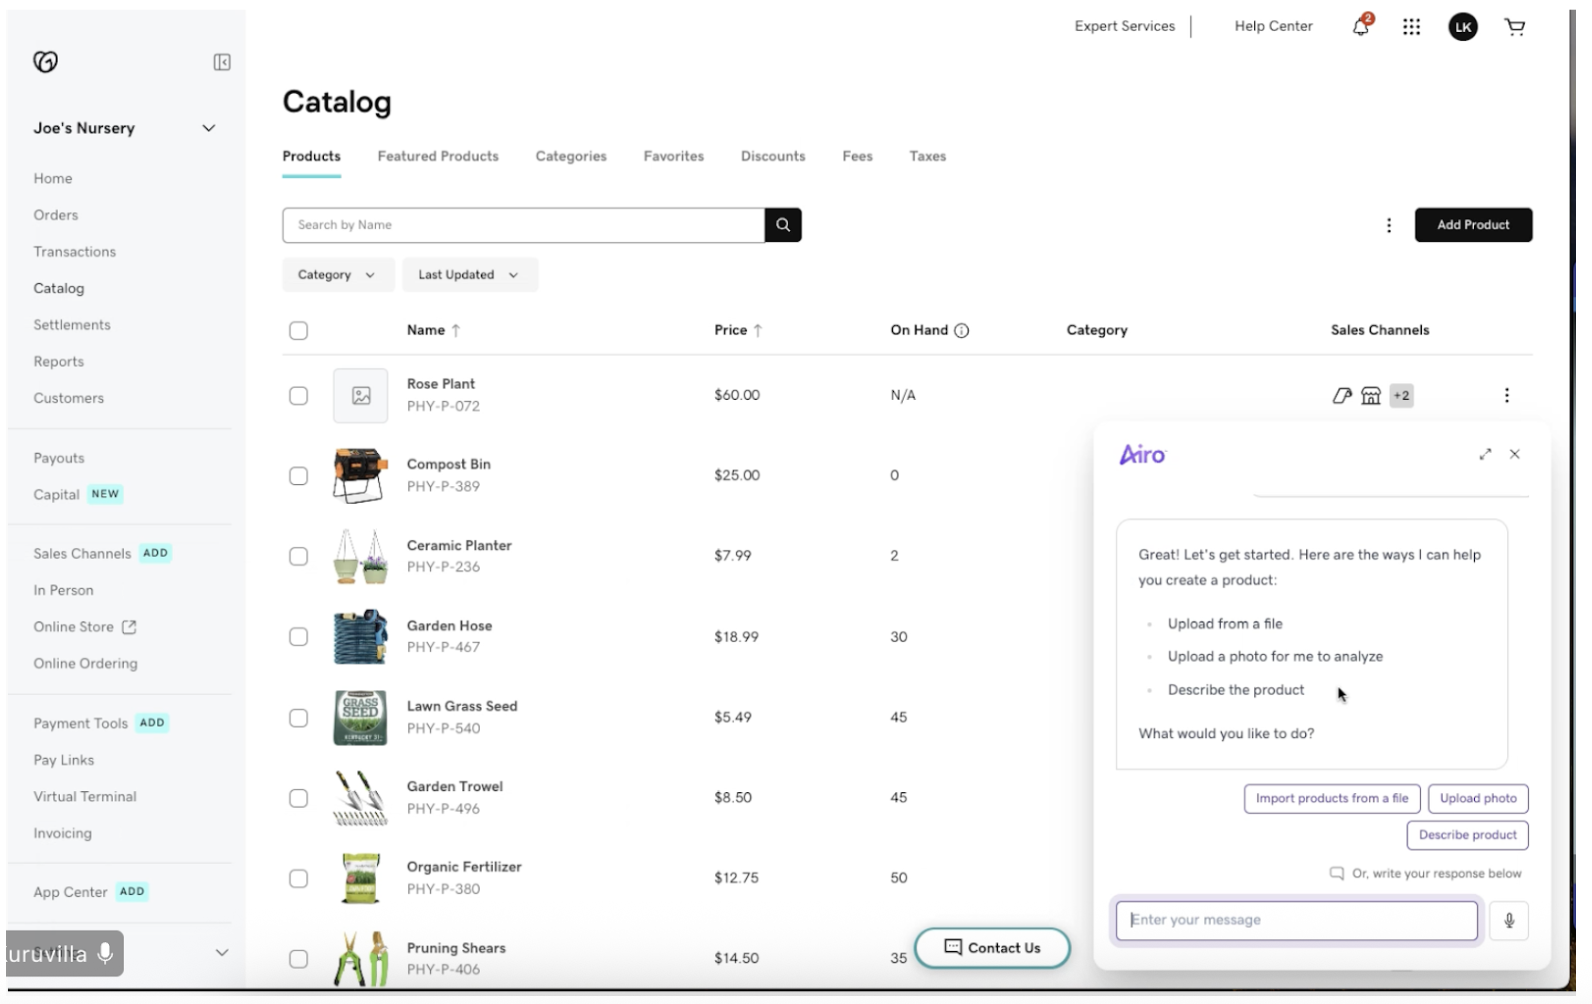Open the shopping cart

tap(1515, 27)
